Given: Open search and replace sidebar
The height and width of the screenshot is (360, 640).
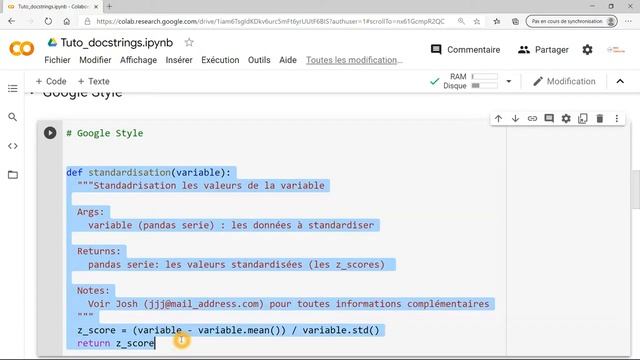Looking at the screenshot, I should tap(13, 117).
